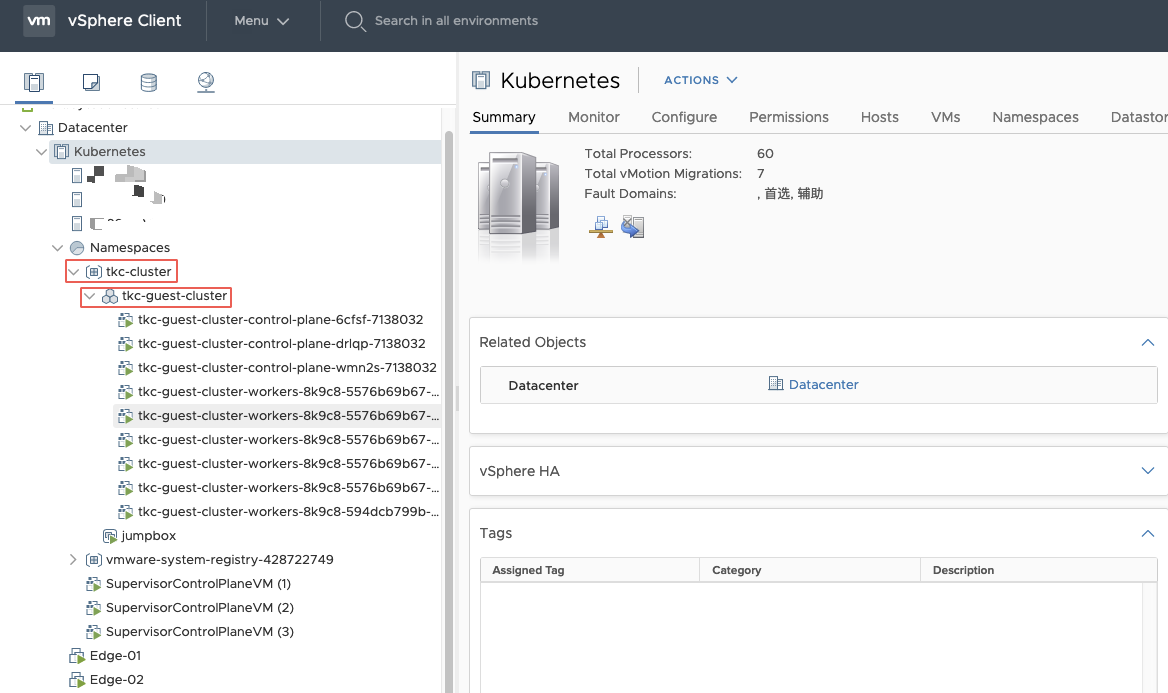This screenshot has height=693, width=1168.
Task: Switch to the VMs tab
Action: (x=945, y=118)
